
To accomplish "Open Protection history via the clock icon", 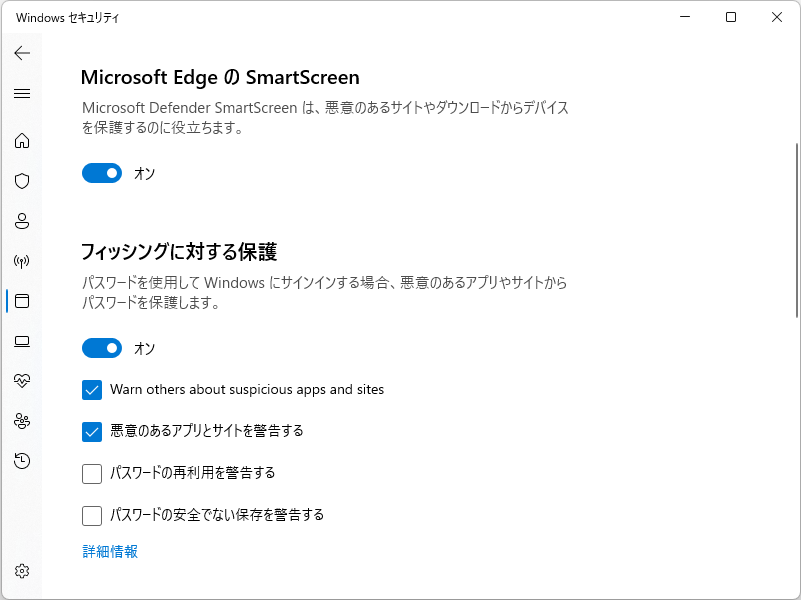I will click(x=22, y=461).
